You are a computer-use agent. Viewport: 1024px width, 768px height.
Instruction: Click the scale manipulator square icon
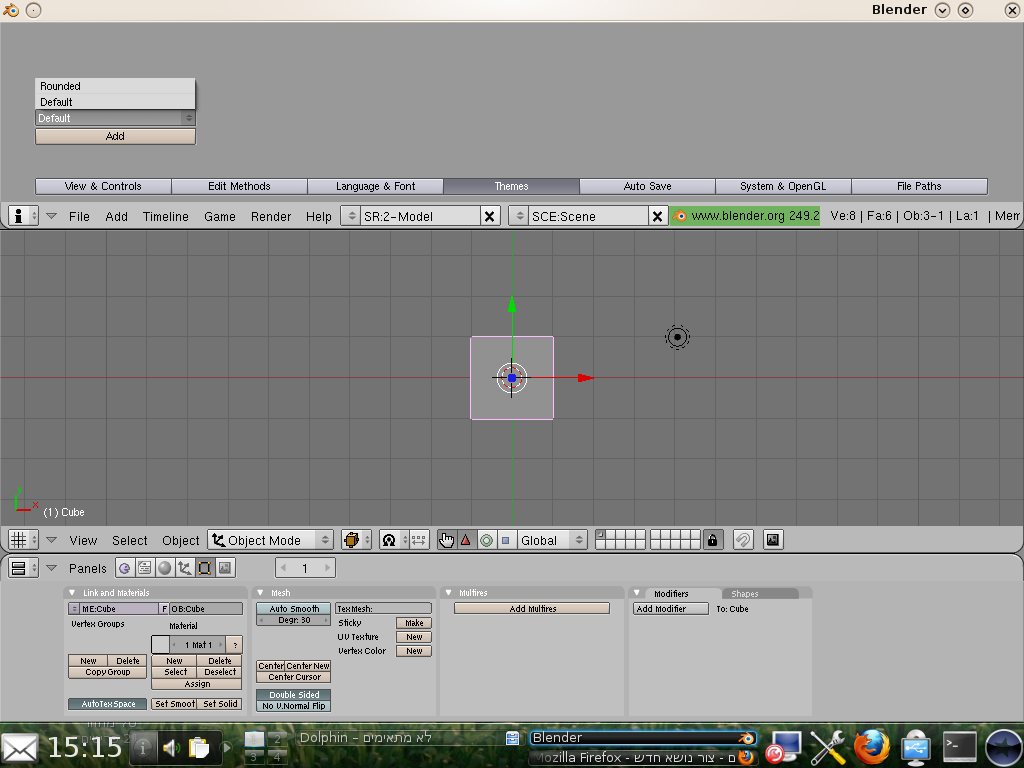tap(505, 540)
